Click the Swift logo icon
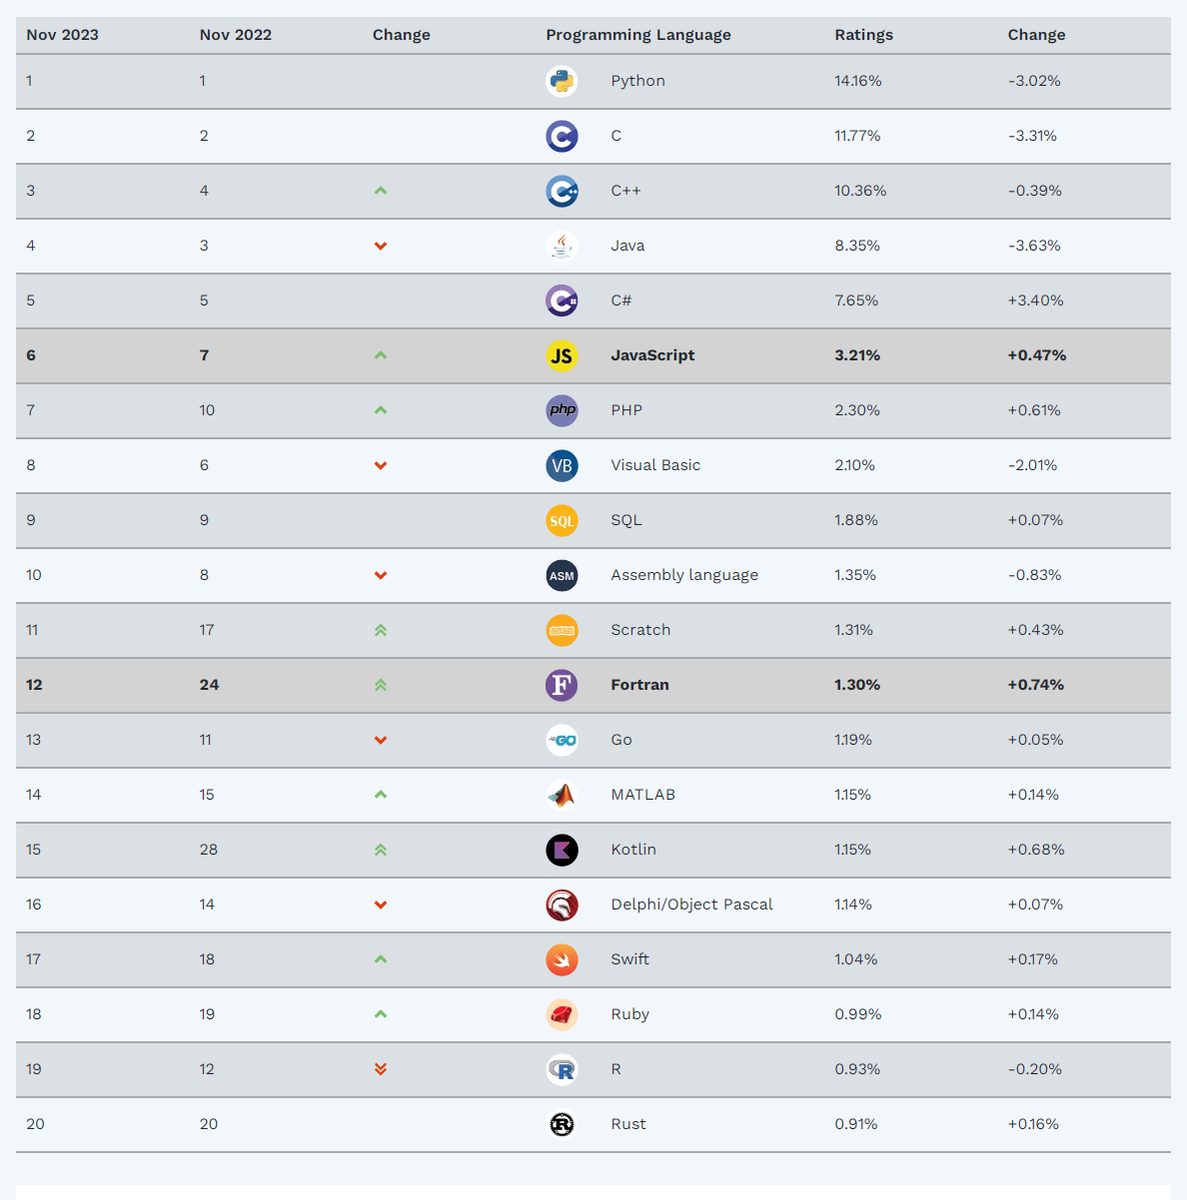 click(x=562, y=959)
